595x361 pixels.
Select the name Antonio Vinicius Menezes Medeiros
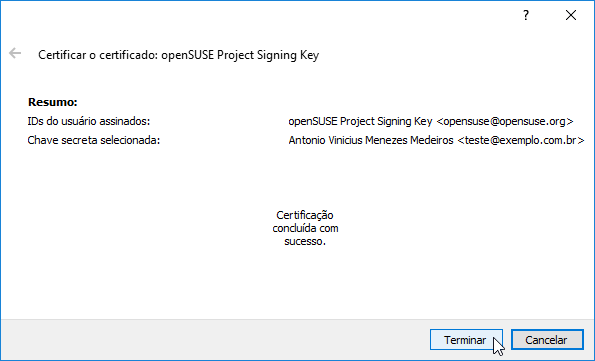pyautogui.click(x=371, y=140)
